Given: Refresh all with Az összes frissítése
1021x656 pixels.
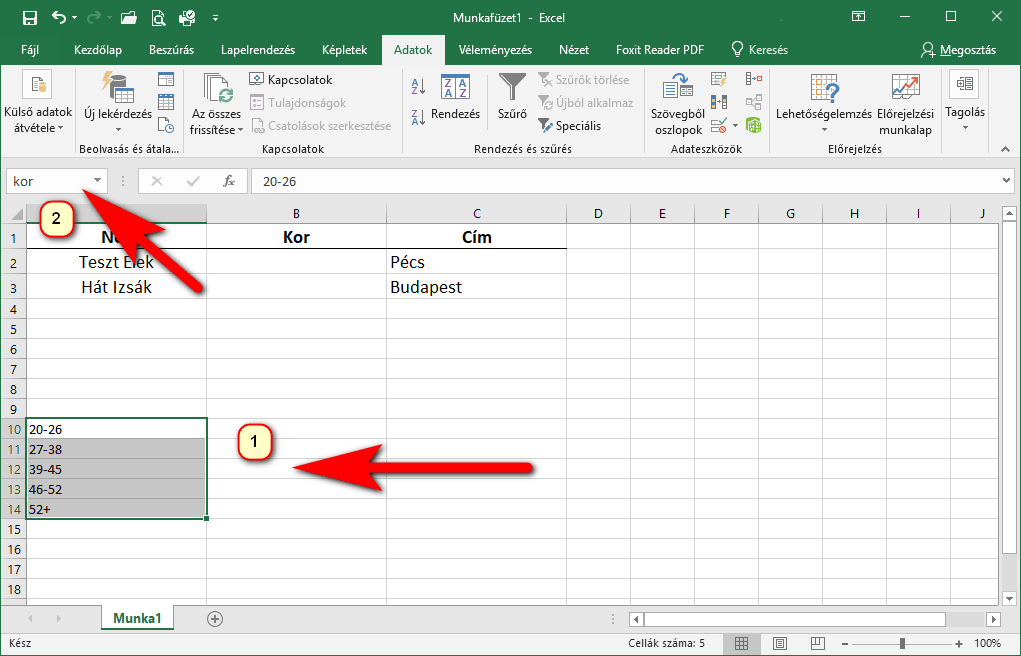Looking at the screenshot, I should pyautogui.click(x=217, y=102).
